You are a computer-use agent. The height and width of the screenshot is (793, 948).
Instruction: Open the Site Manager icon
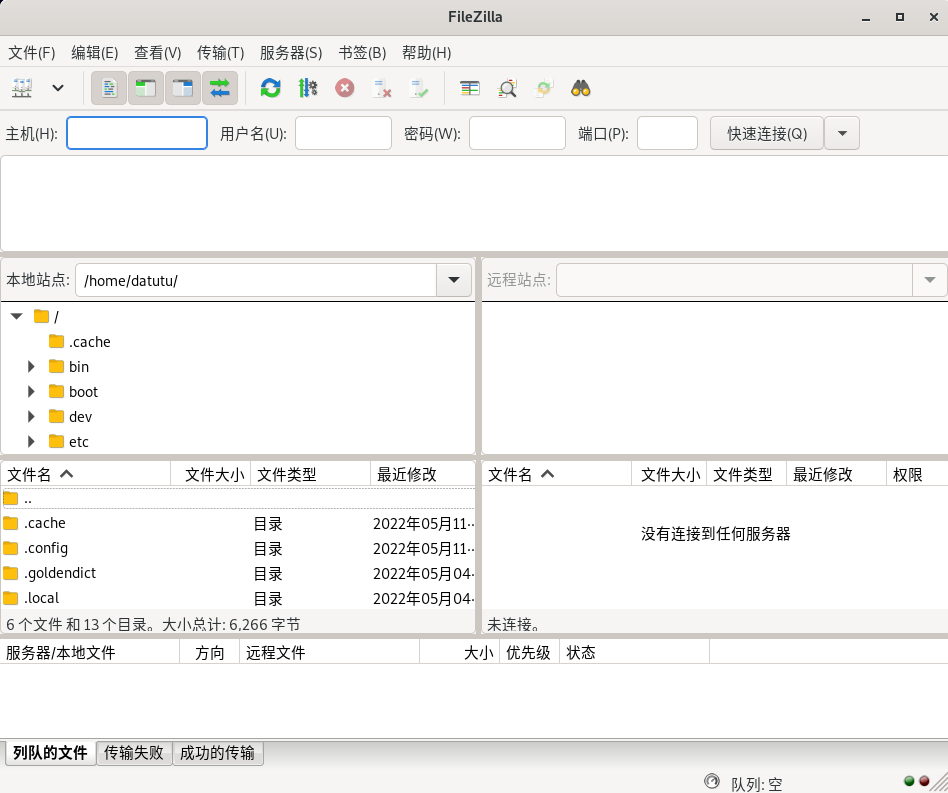[x=22, y=88]
